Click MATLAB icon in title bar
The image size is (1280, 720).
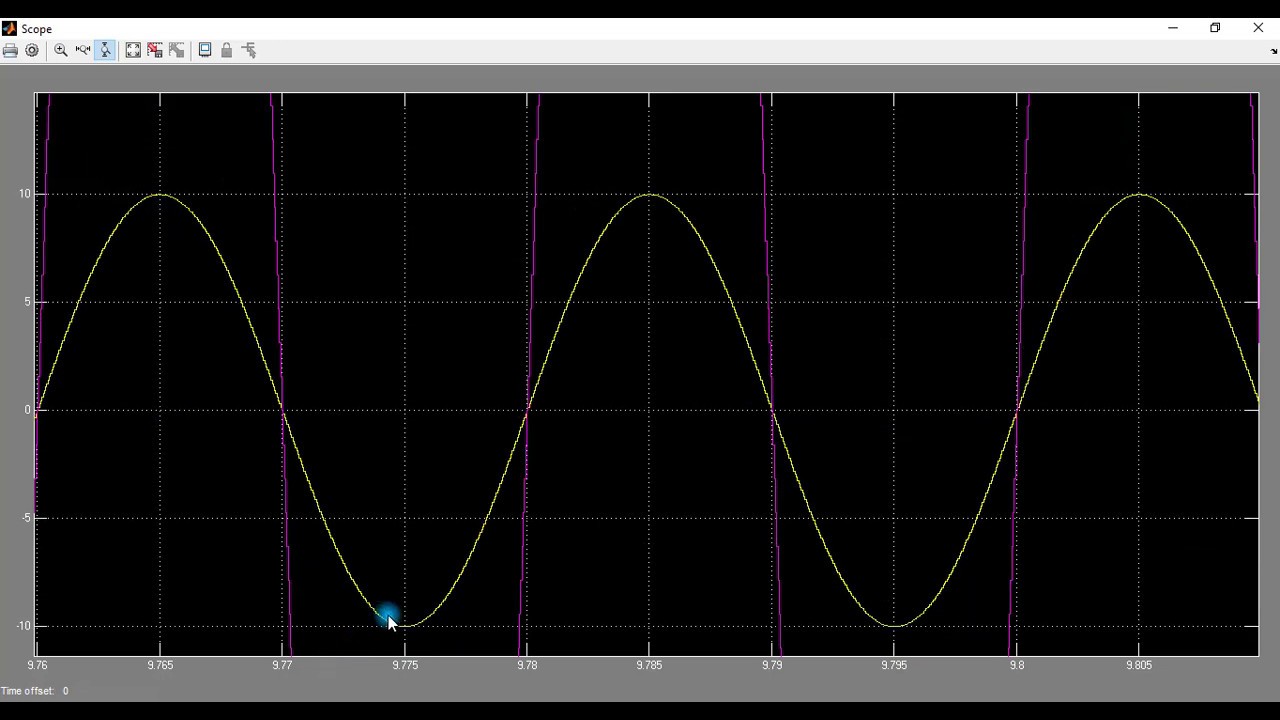(x=9, y=28)
